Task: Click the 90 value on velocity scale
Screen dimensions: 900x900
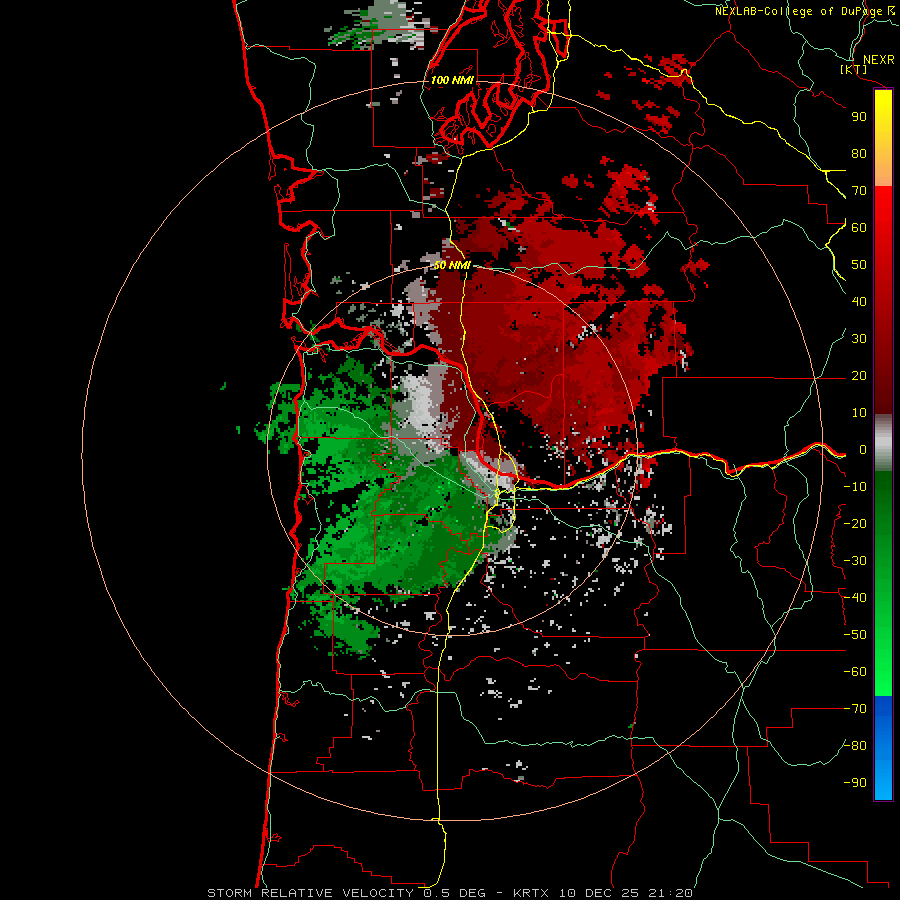Action: pos(859,117)
